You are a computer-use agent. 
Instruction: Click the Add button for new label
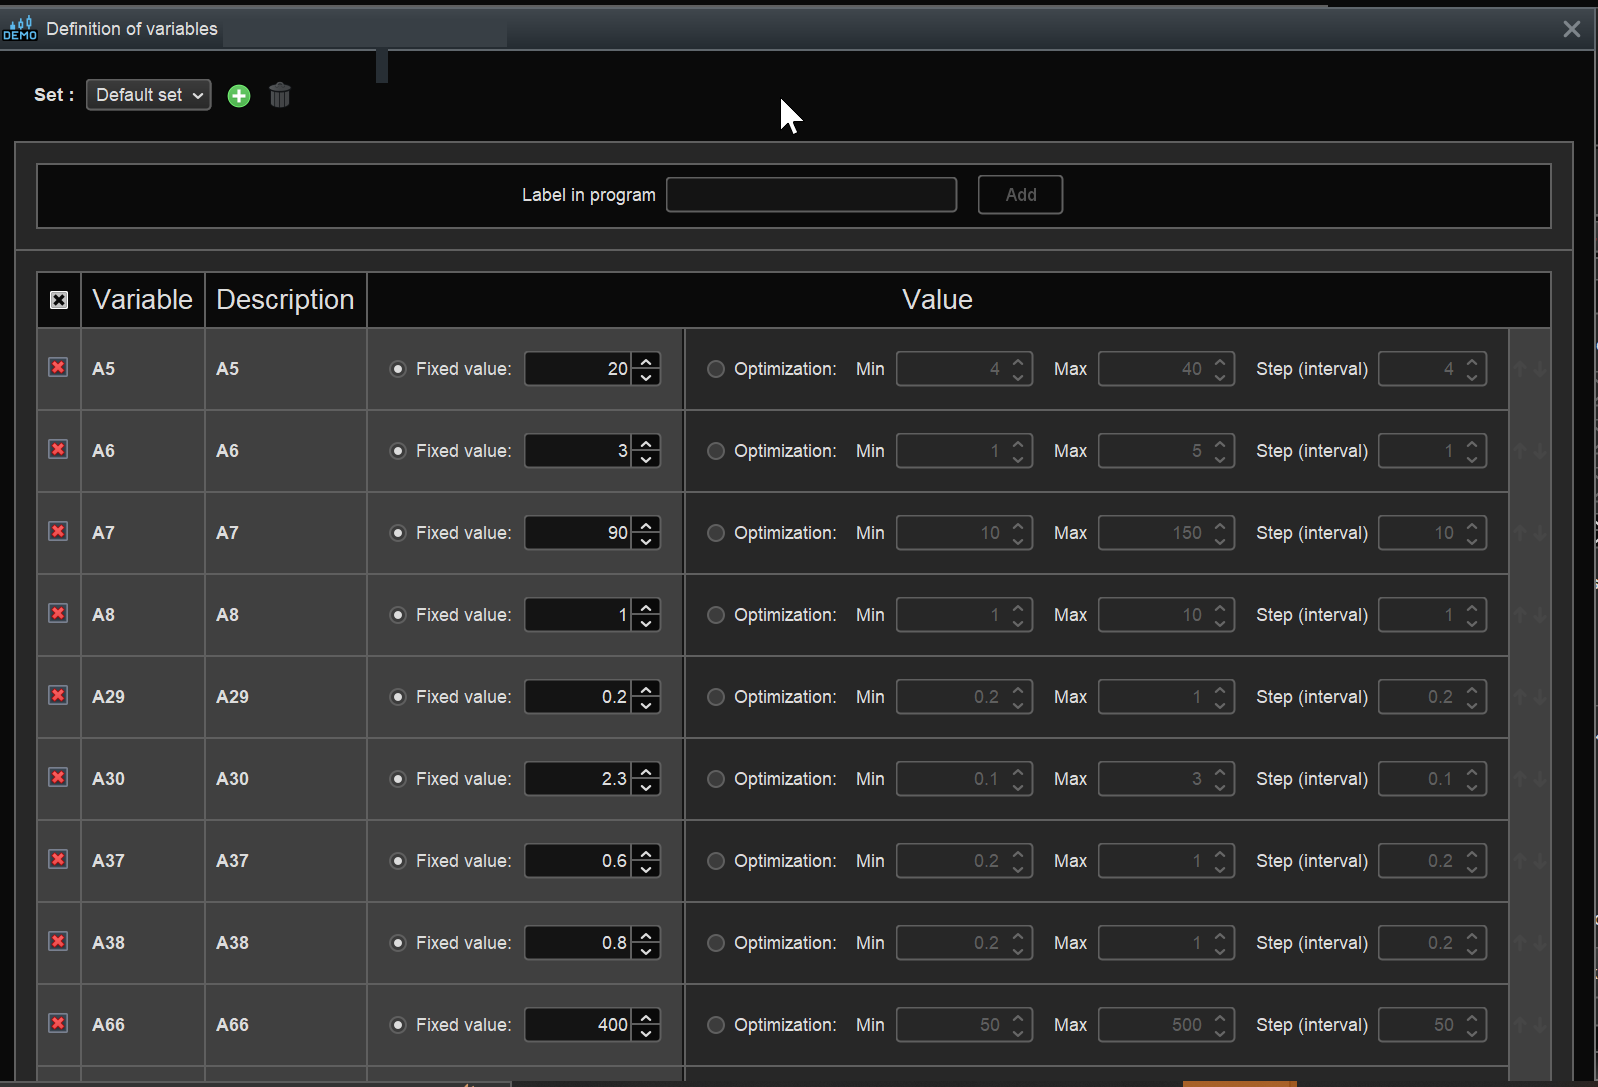point(1020,195)
